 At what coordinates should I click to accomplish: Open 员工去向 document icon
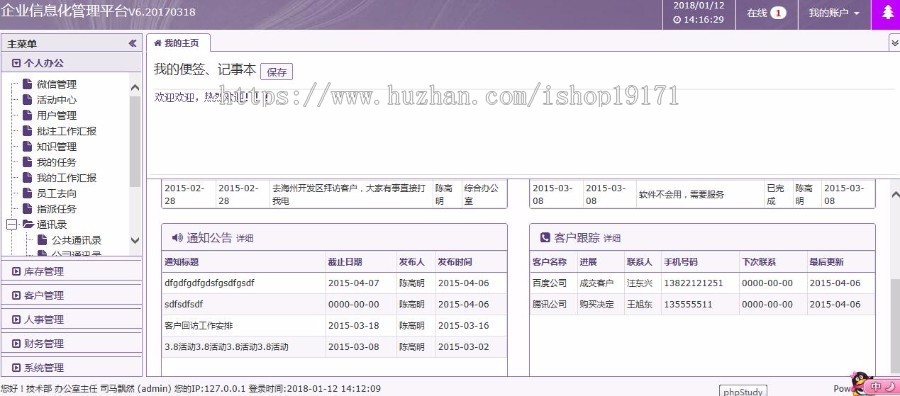coord(27,193)
